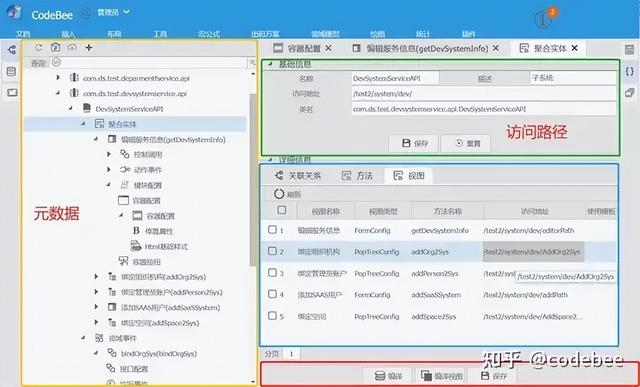This screenshot has height=387, width=640.
Task: Check row 3 checkbox for addPerson2Sys
Action: click(272, 272)
